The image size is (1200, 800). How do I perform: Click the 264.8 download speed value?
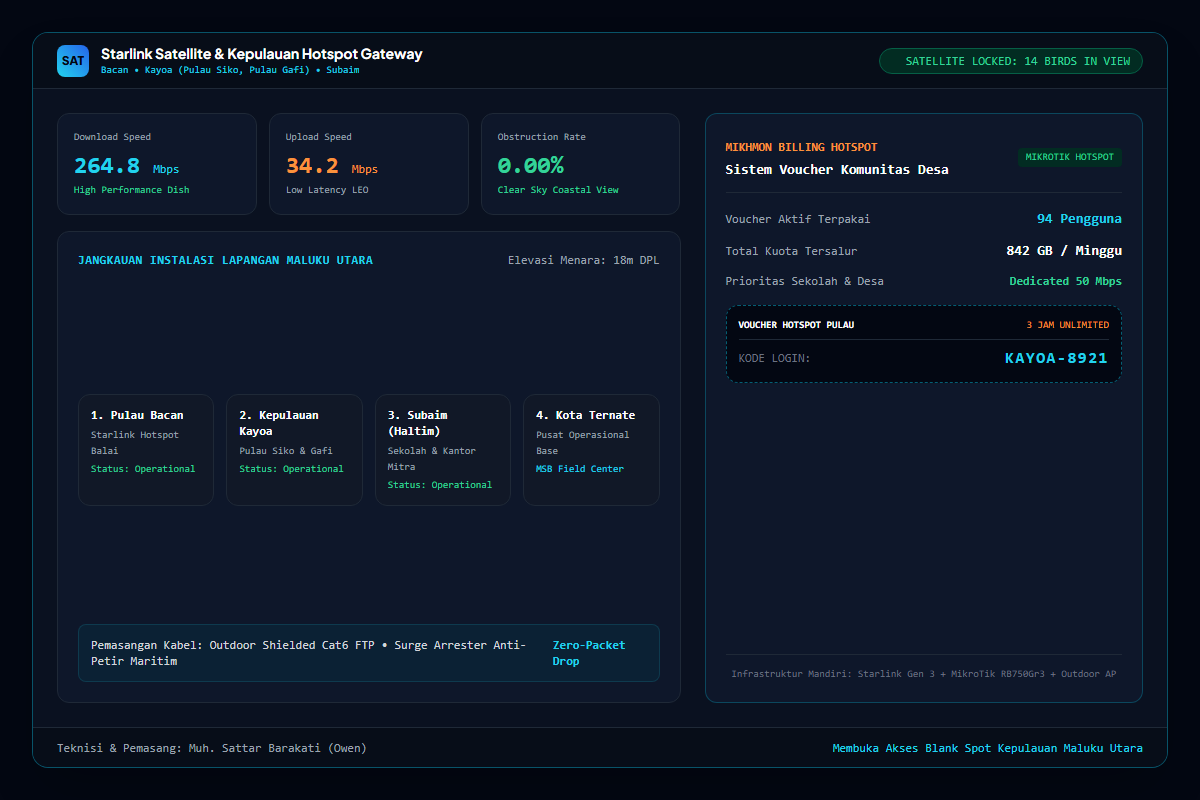coord(107,166)
